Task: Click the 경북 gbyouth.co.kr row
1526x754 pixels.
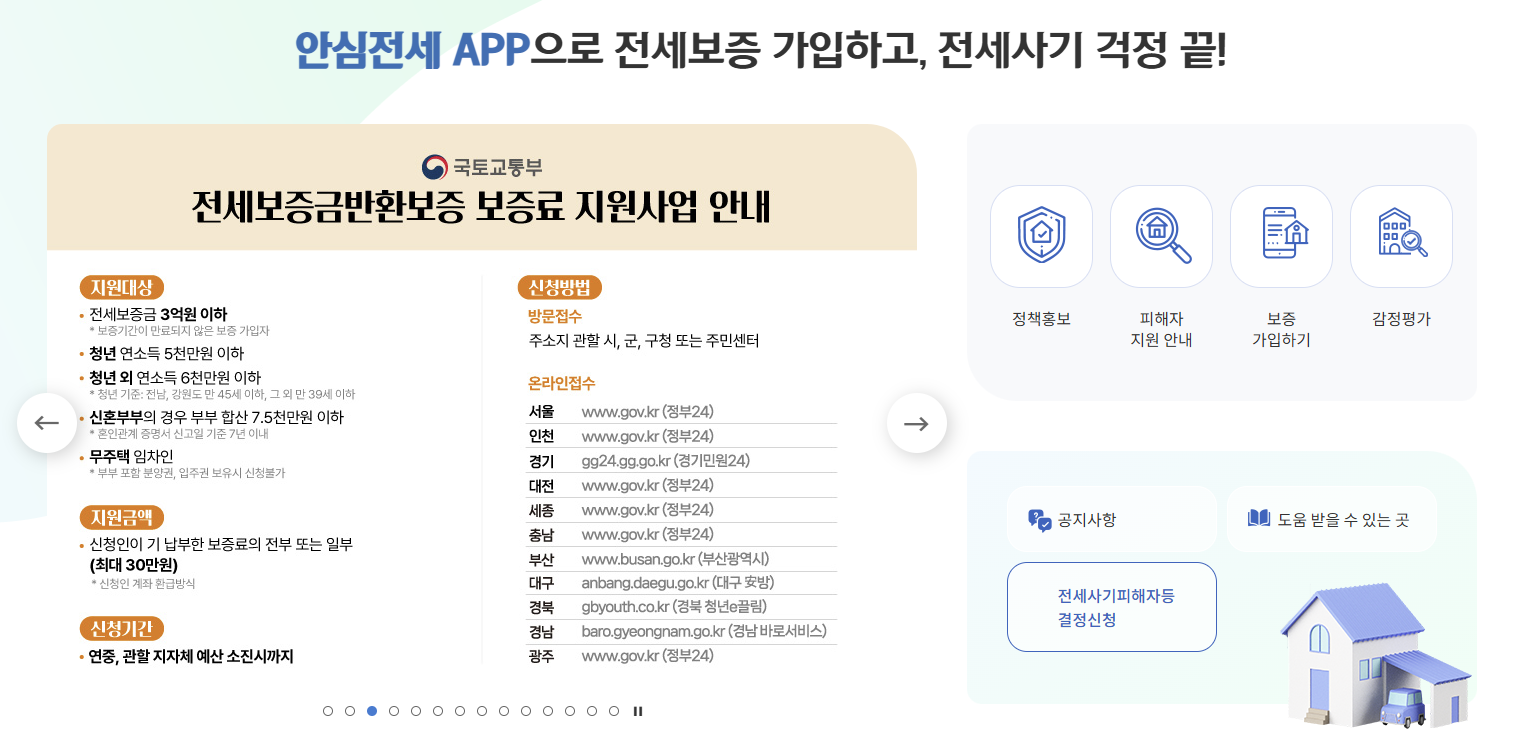Action: click(x=682, y=607)
